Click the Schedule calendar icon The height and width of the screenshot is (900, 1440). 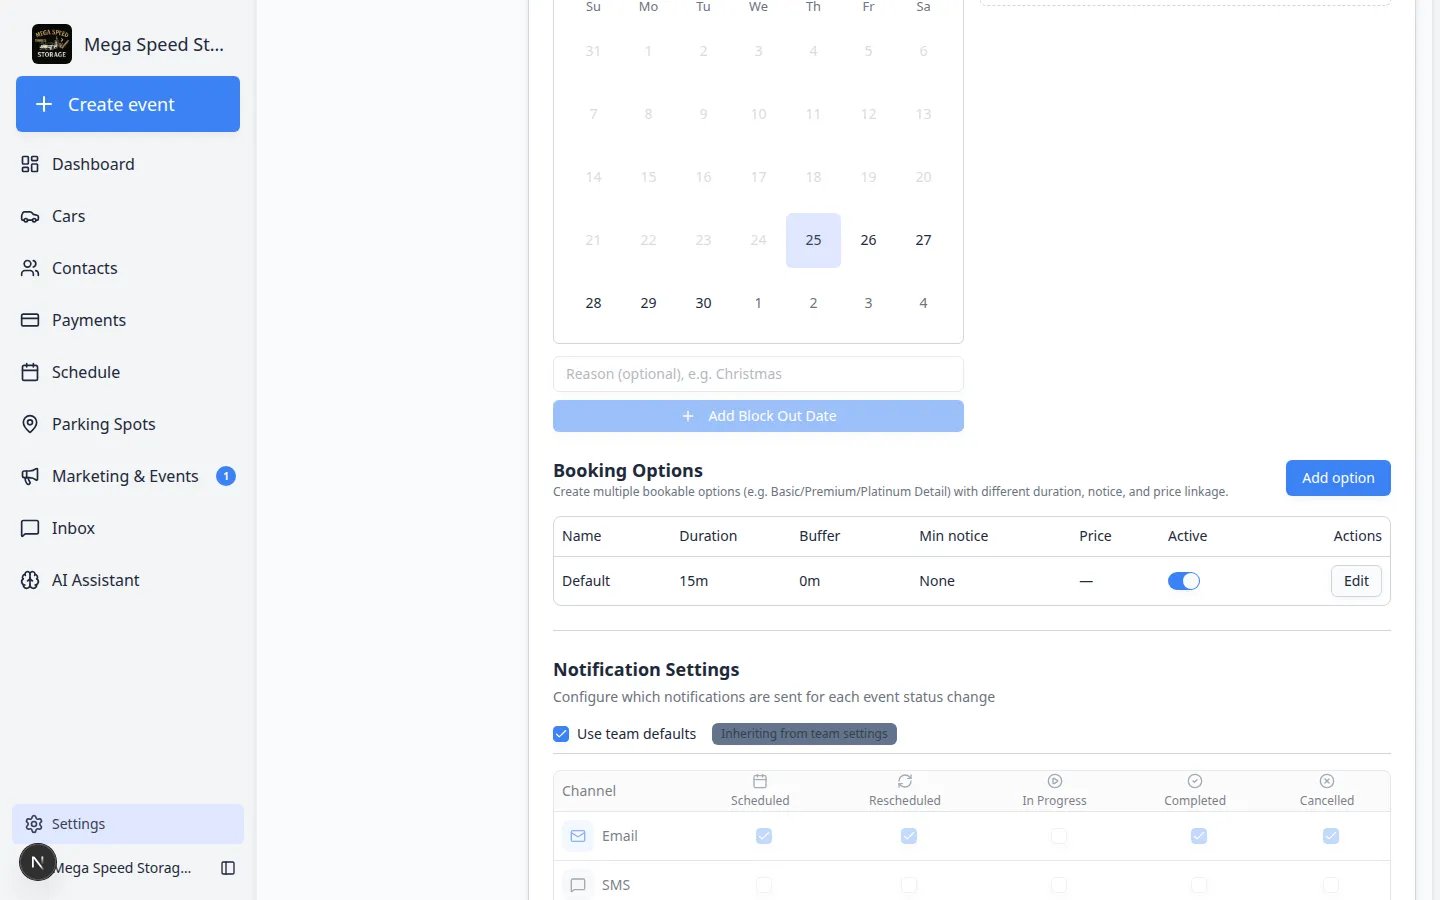point(30,372)
